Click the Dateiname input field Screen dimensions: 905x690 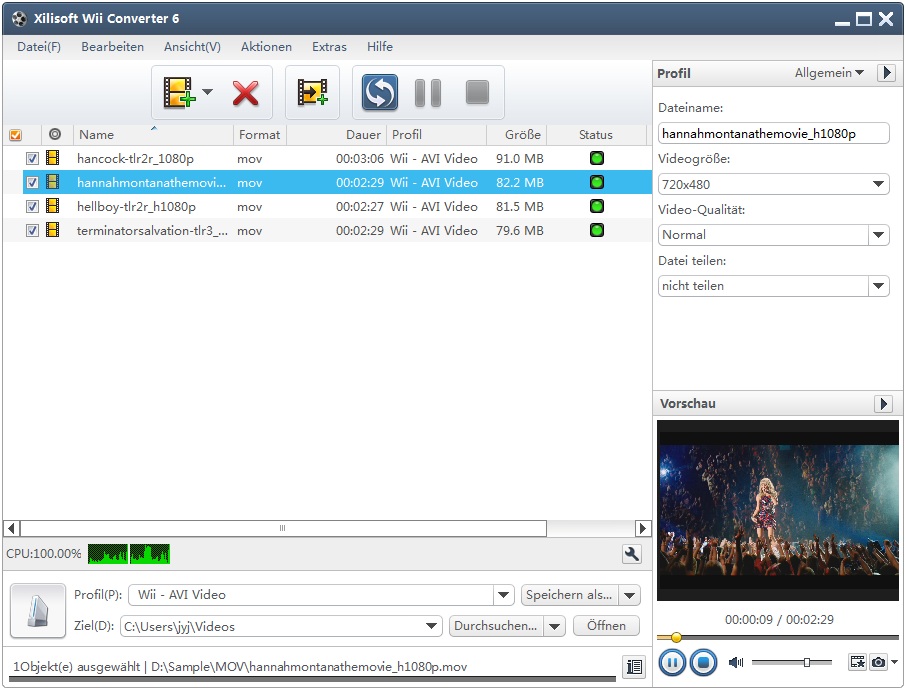773,134
